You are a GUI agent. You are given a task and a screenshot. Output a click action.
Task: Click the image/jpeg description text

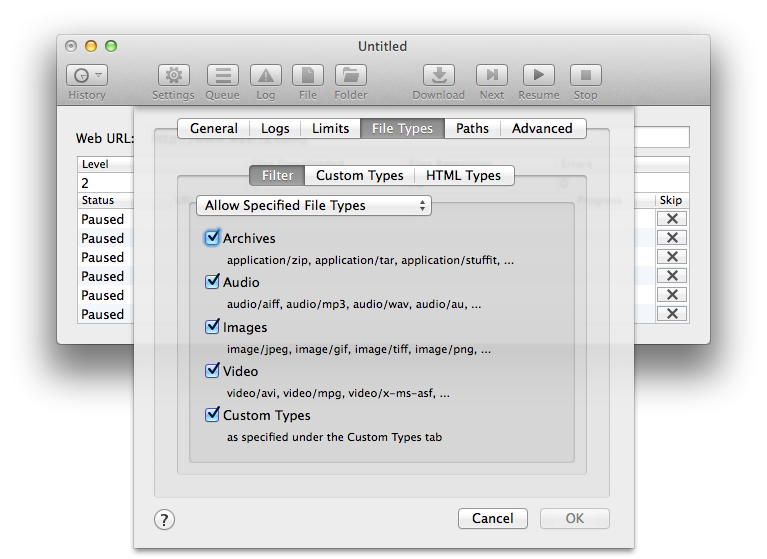[359, 349]
